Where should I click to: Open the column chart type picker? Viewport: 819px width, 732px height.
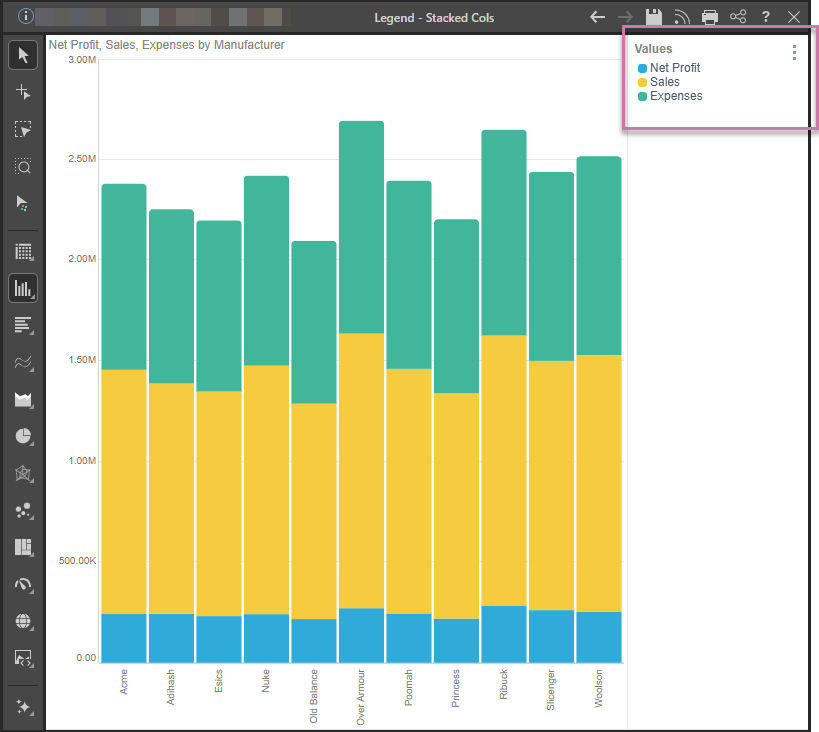(x=23, y=288)
